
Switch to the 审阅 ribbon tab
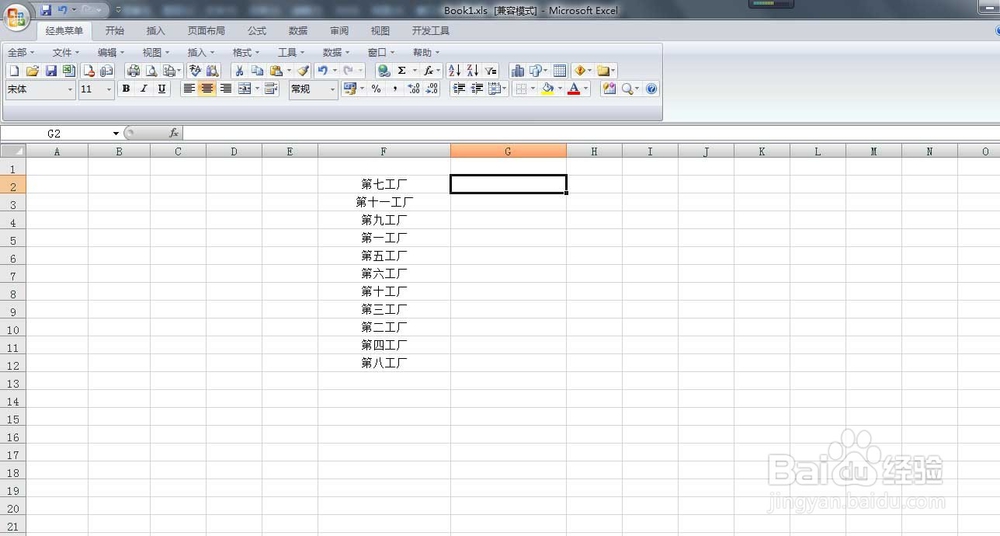tap(339, 31)
